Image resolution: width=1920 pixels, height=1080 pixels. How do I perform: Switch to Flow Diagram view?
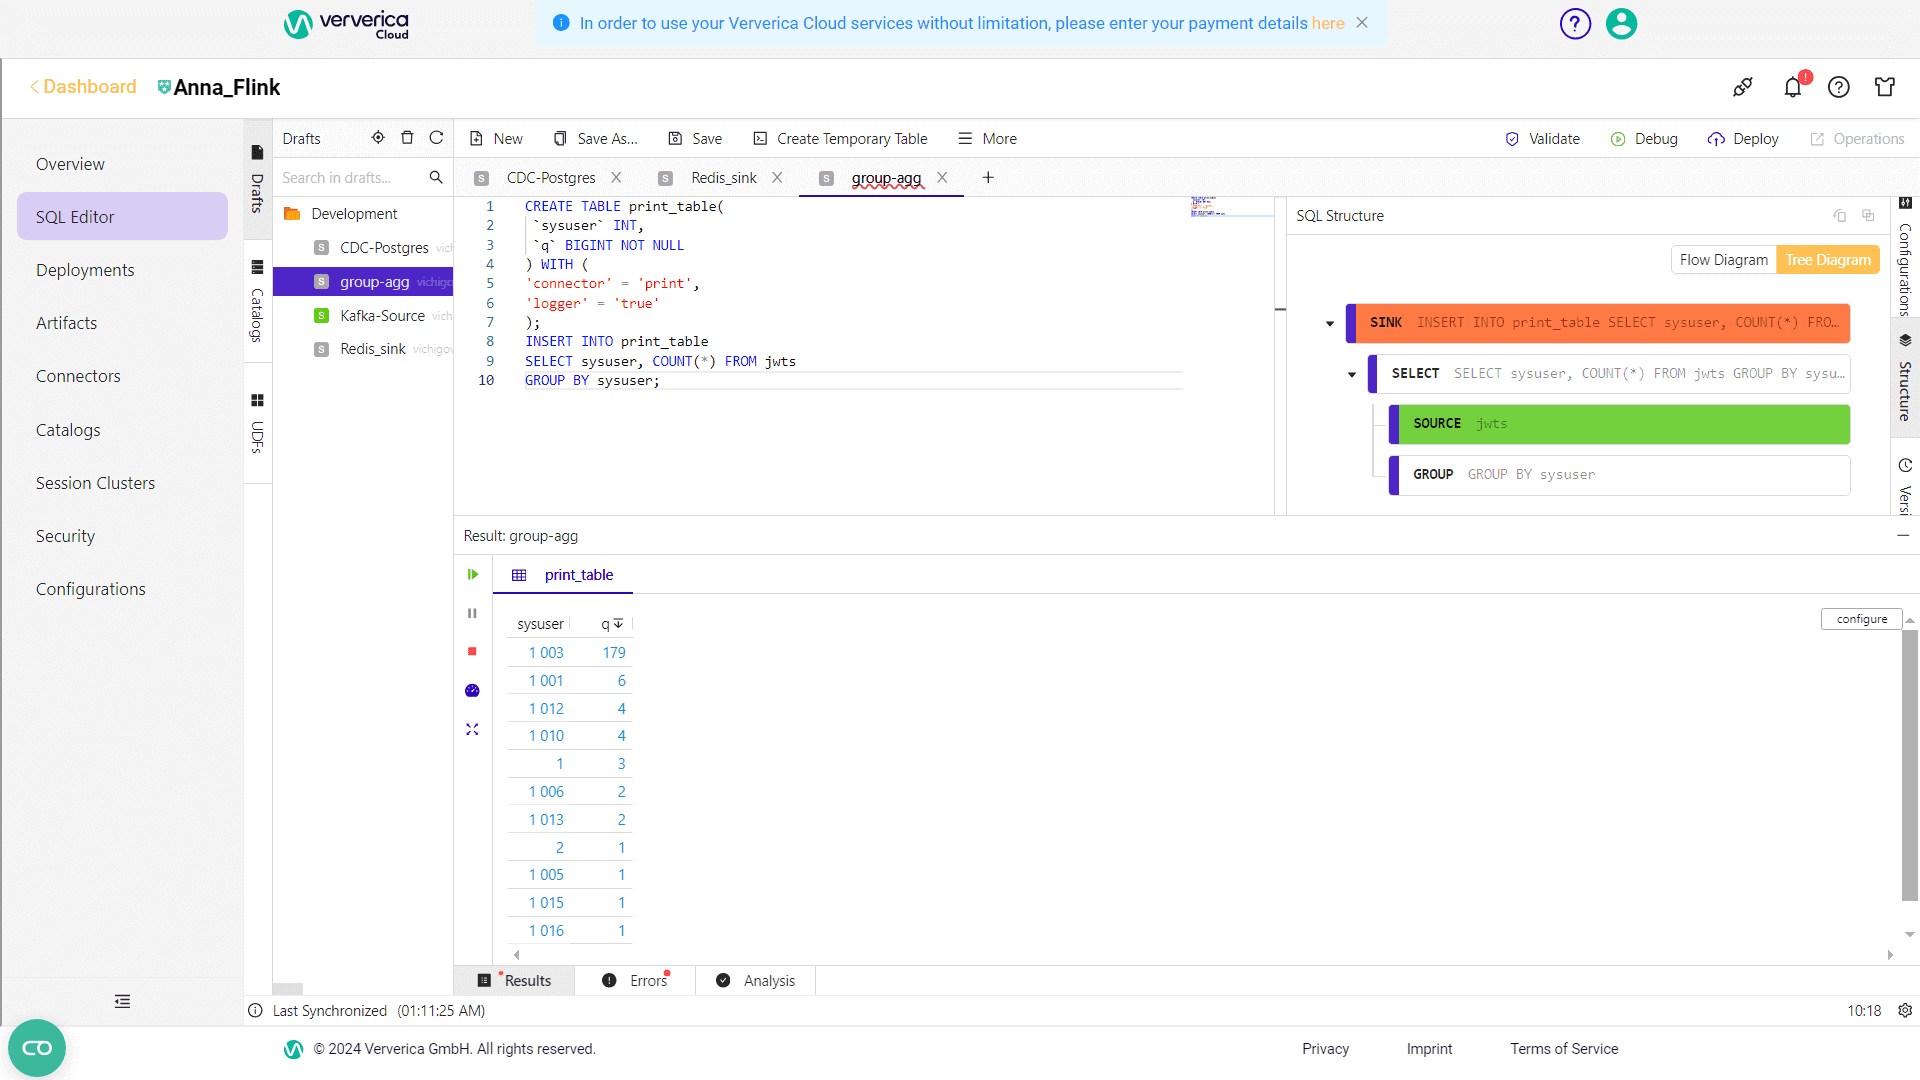[1724, 259]
